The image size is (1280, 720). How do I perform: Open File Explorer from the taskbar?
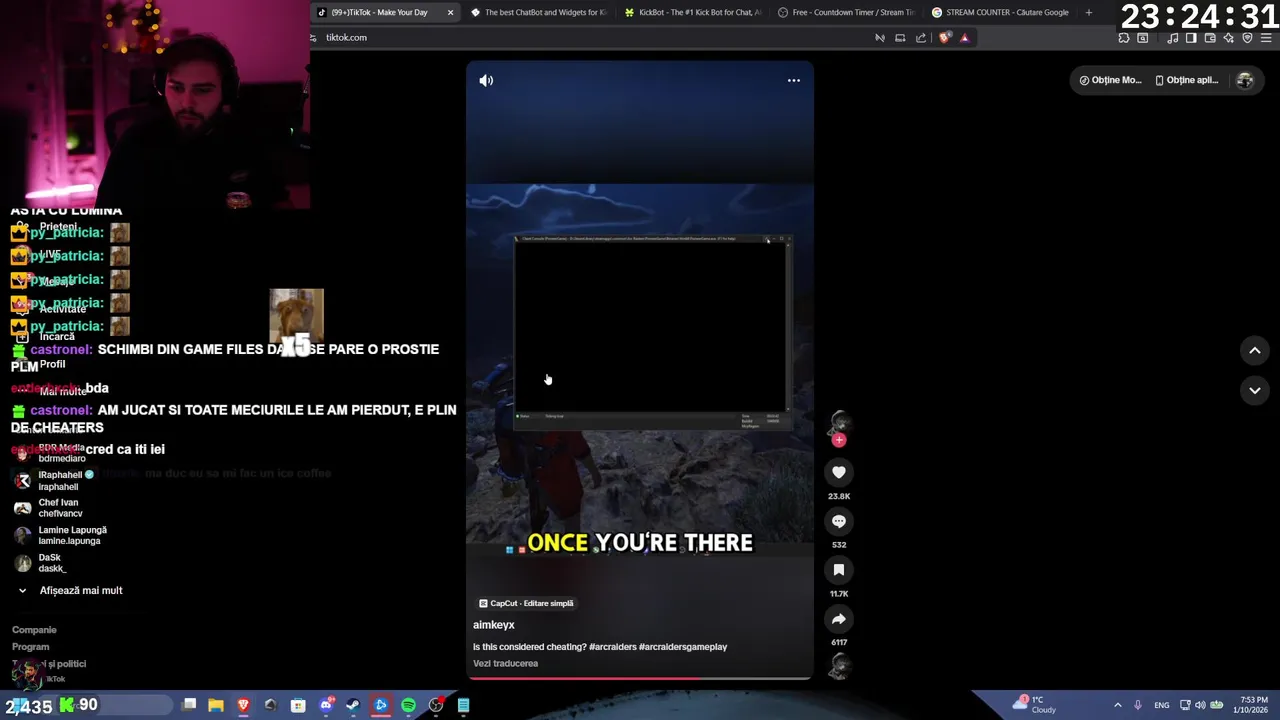click(216, 706)
